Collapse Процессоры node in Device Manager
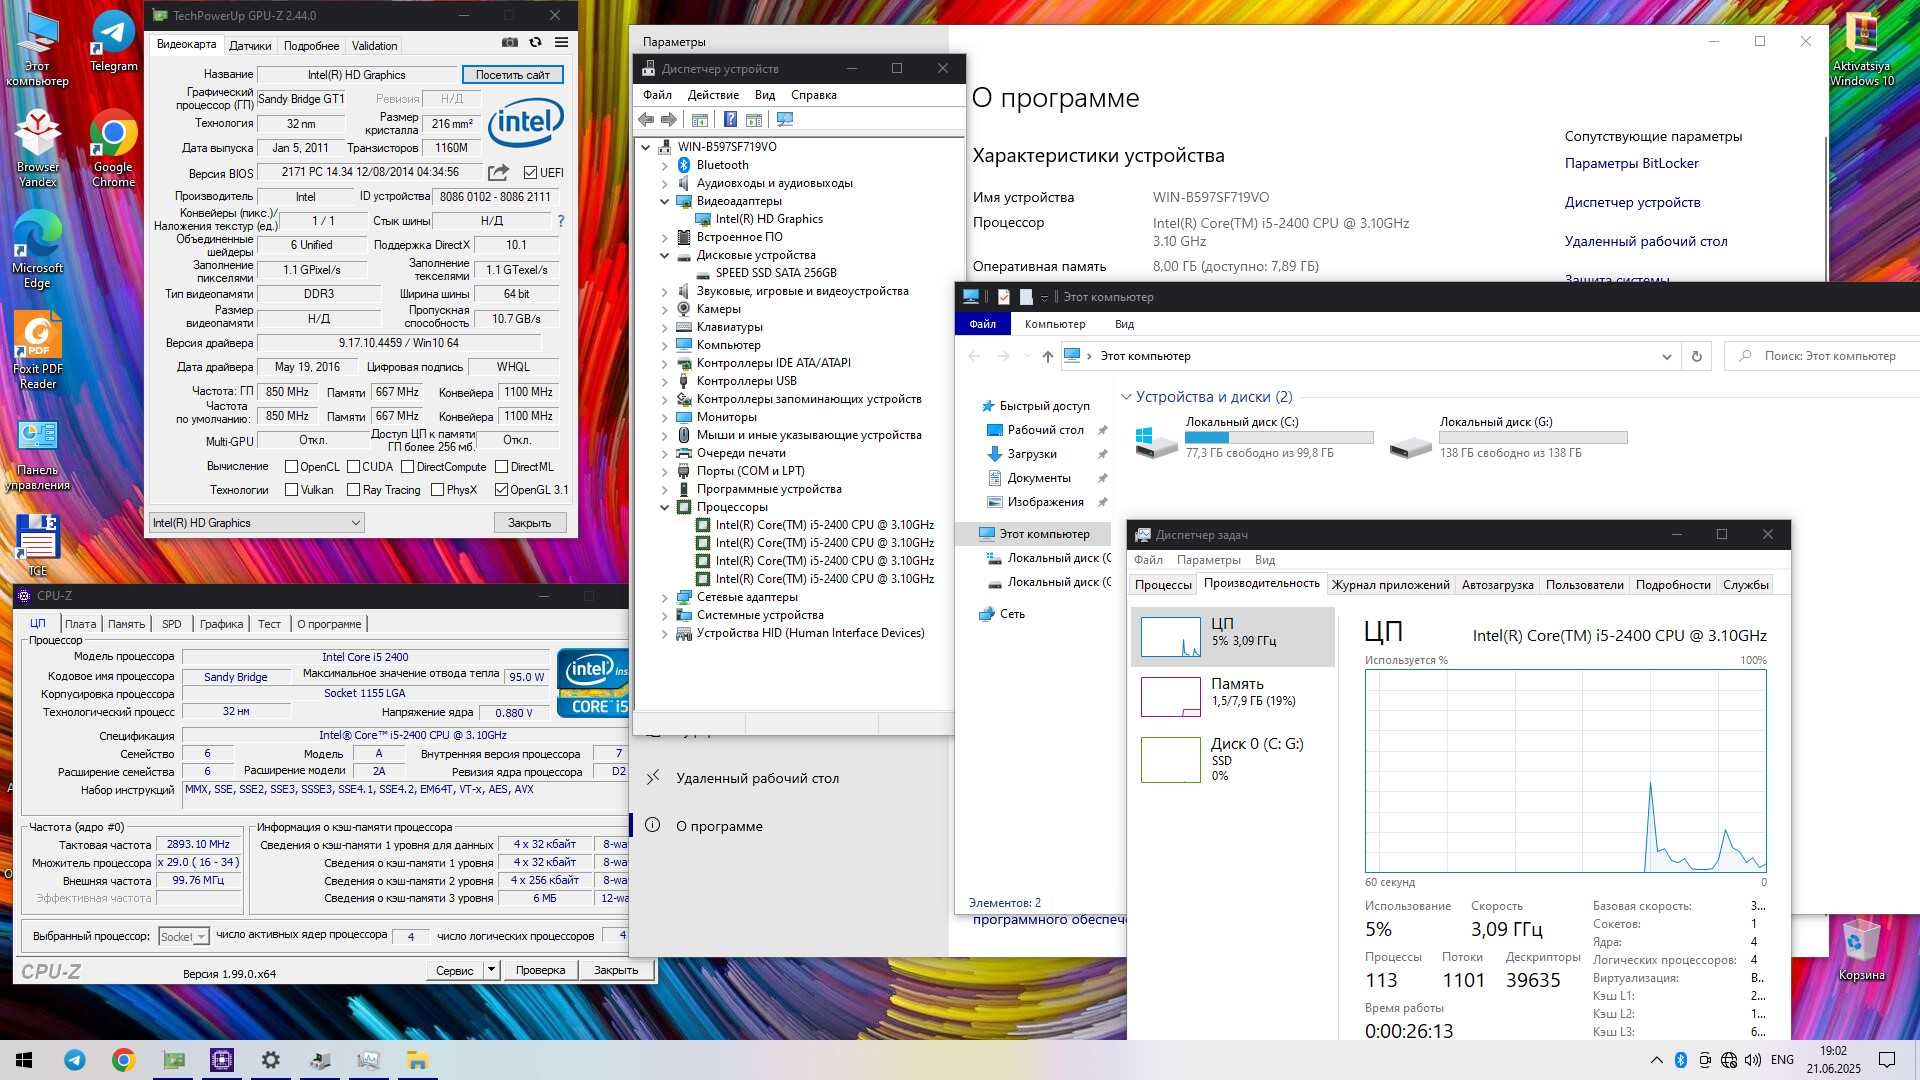Viewport: 1920px width, 1080px height. point(665,507)
